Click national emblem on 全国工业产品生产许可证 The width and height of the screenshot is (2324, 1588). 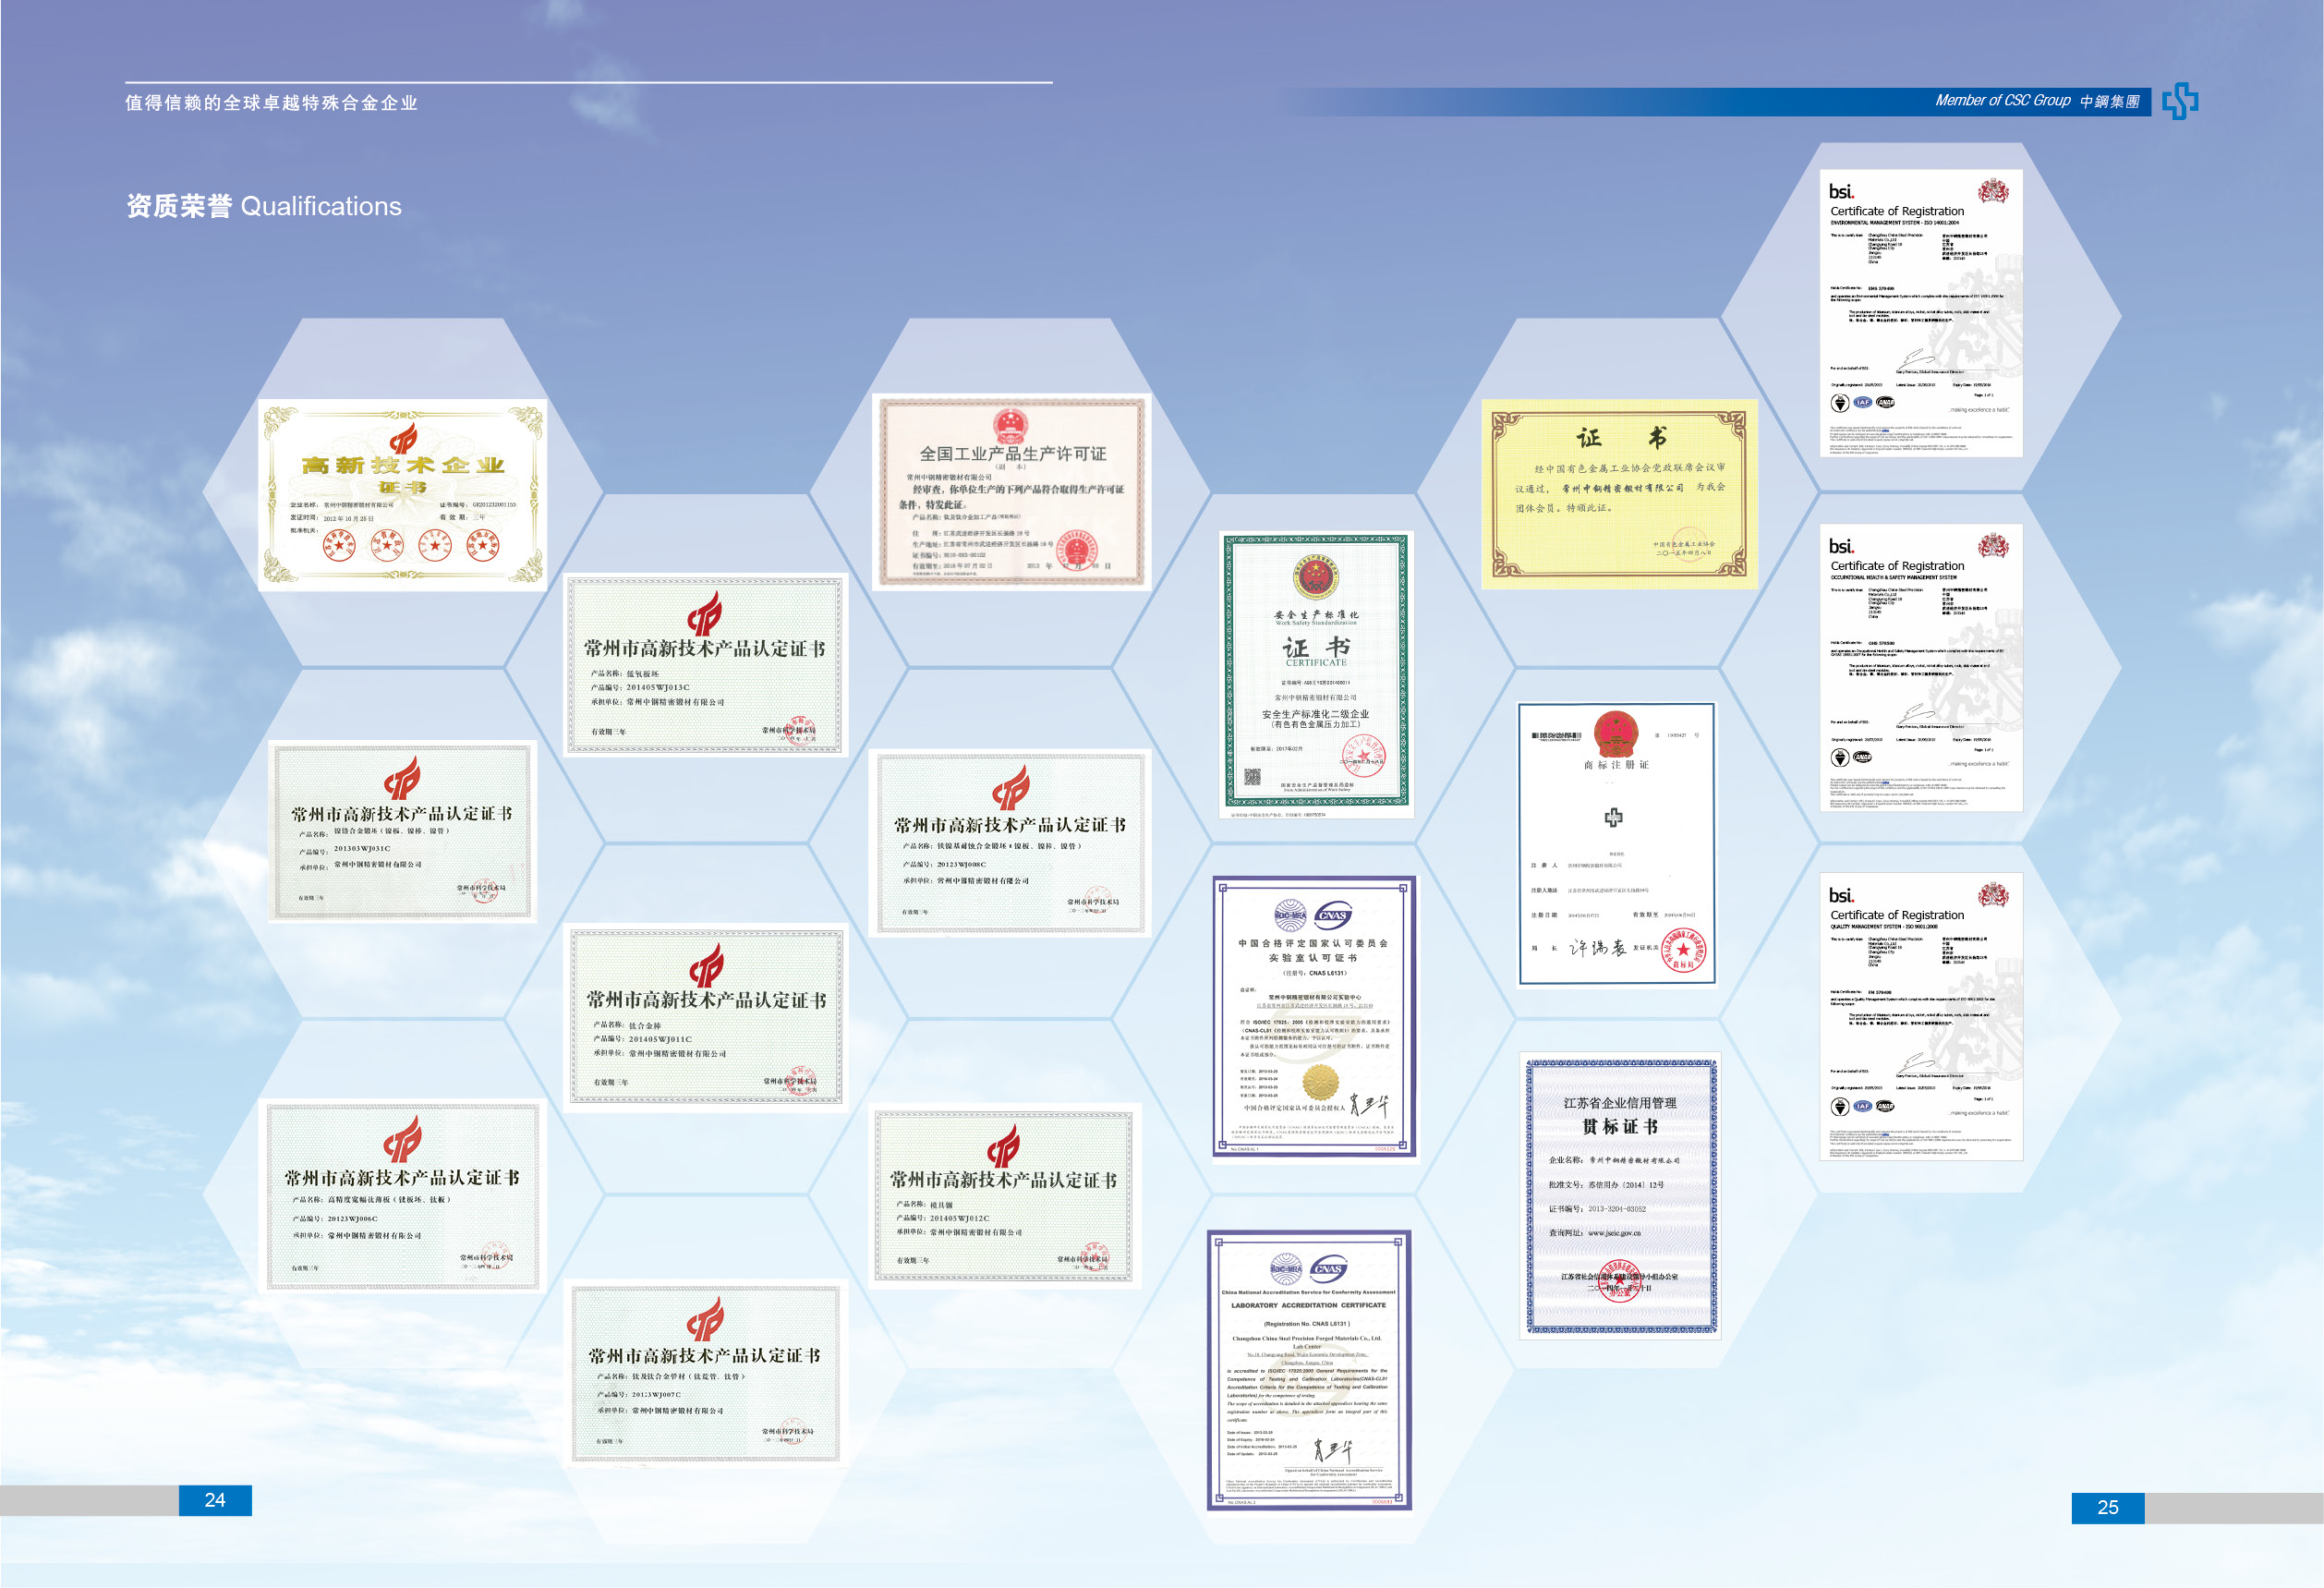pyautogui.click(x=1011, y=426)
